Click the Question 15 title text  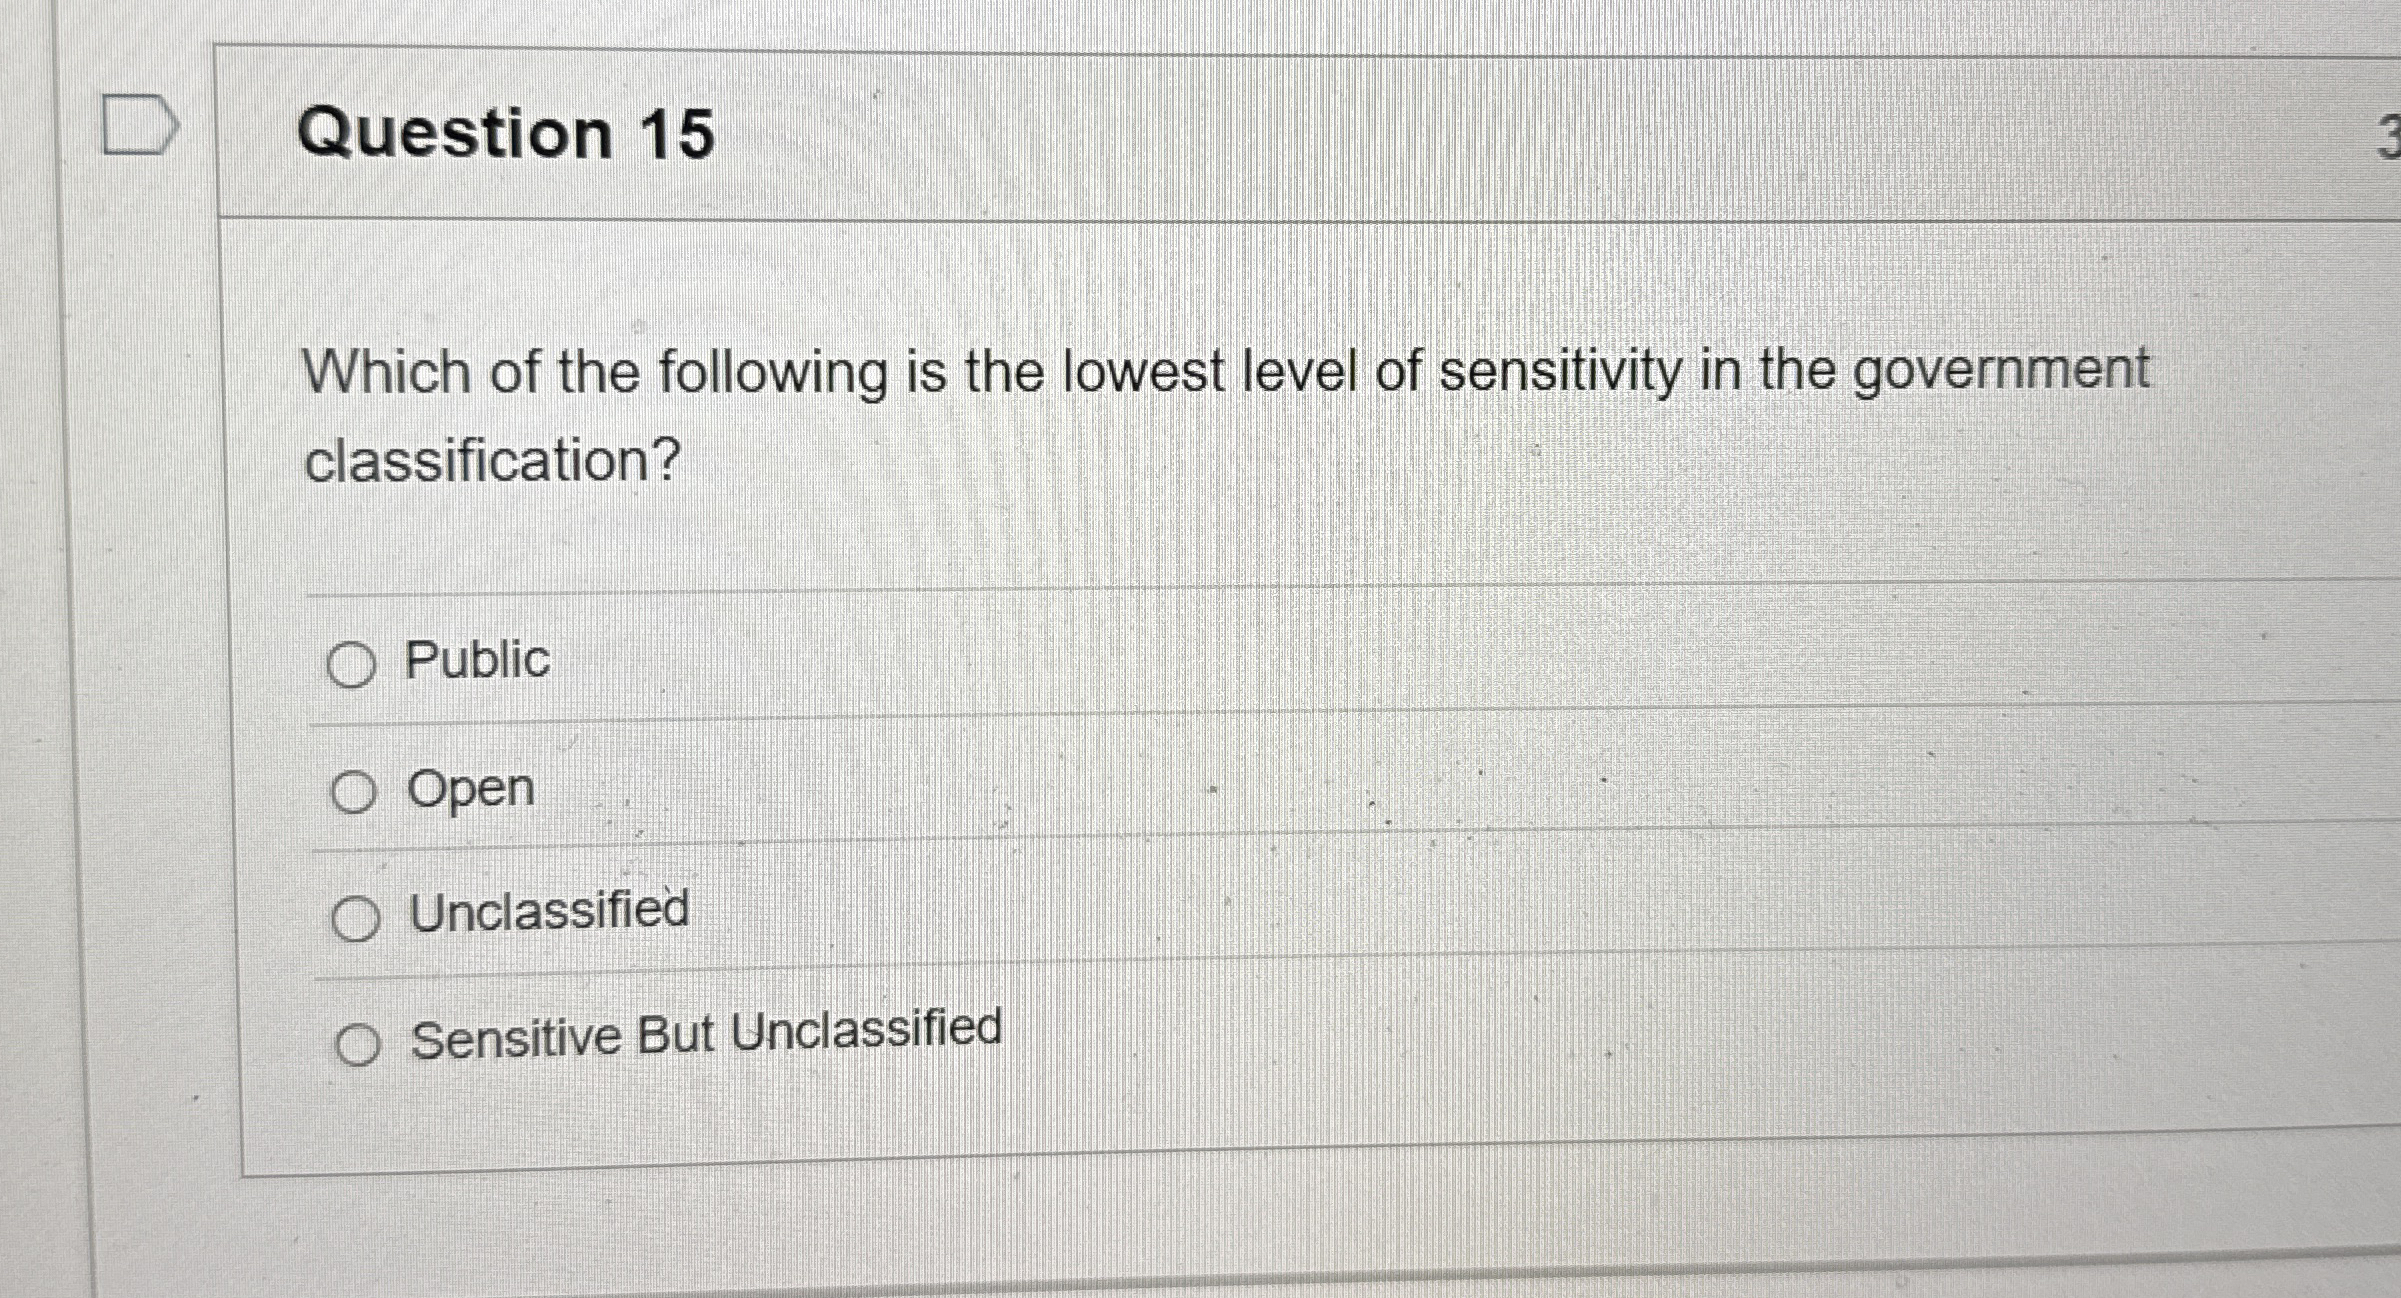coord(508,135)
